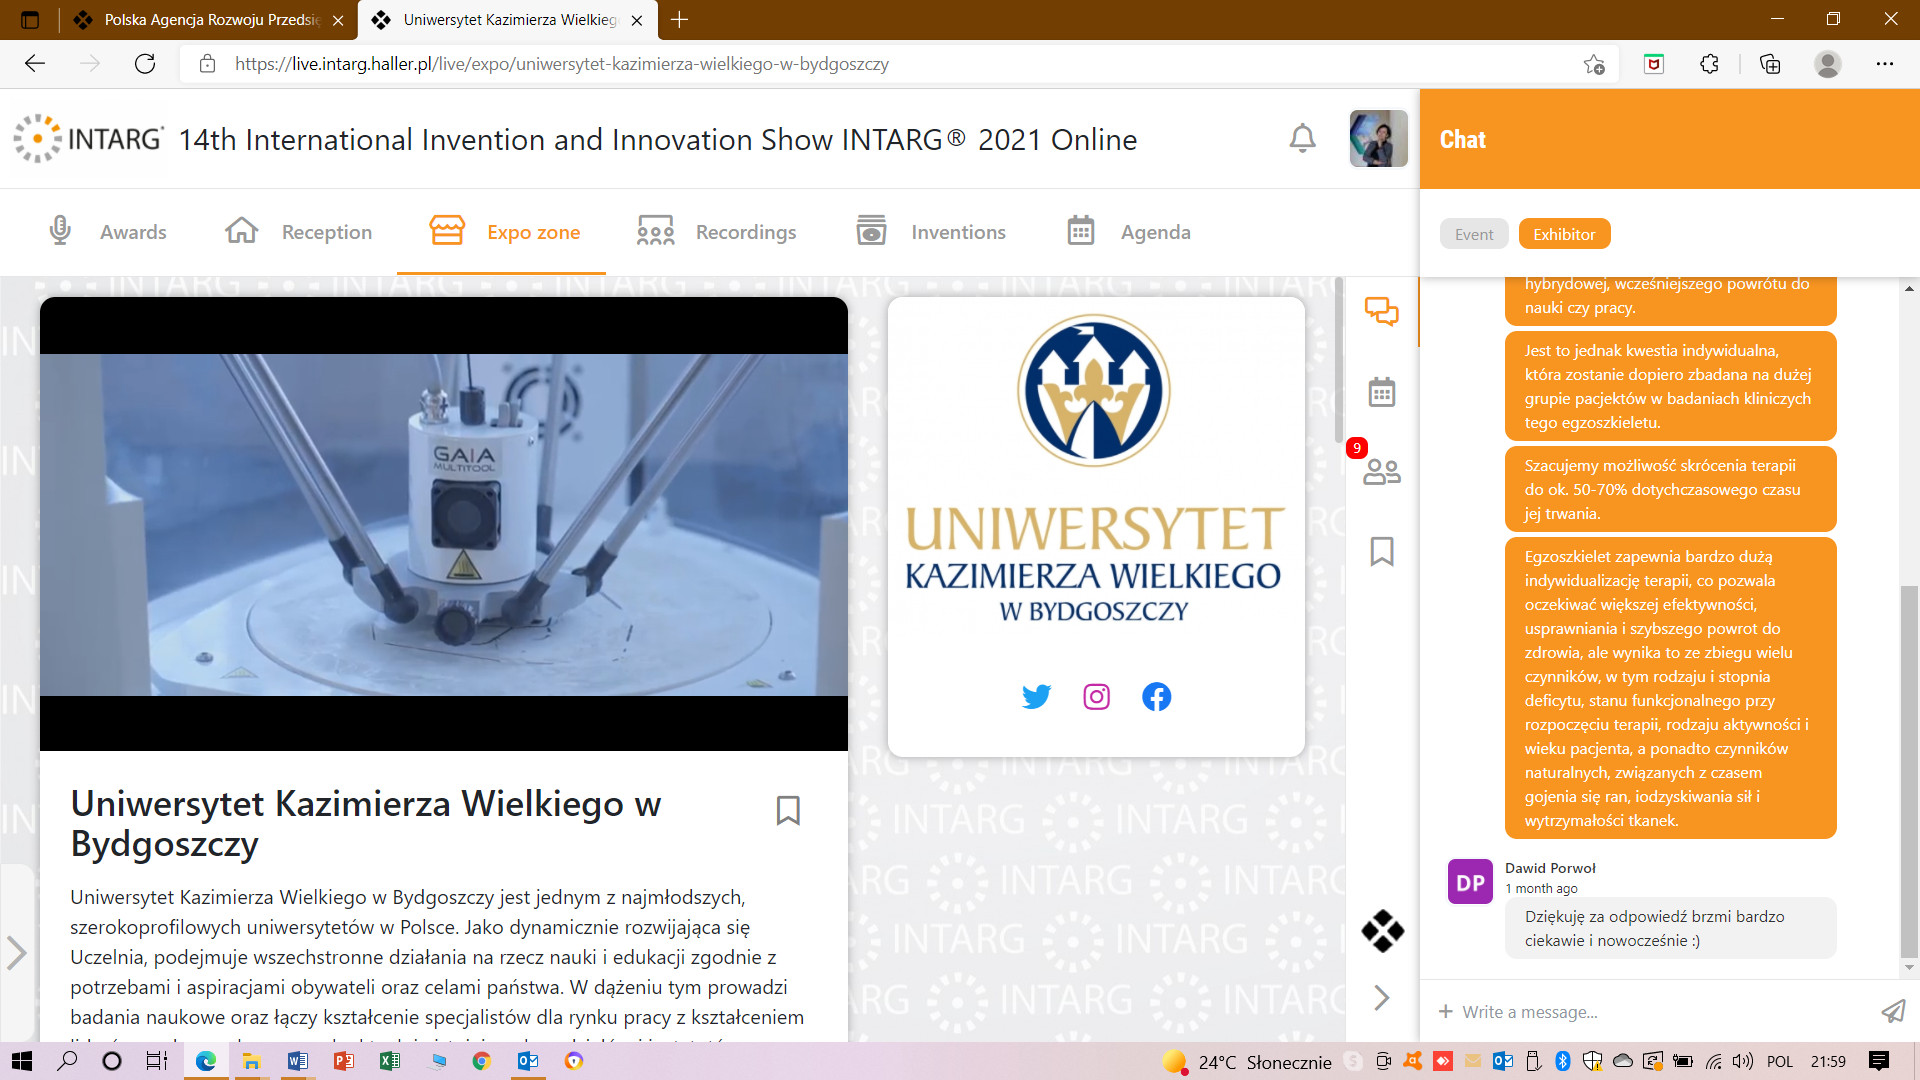This screenshot has height=1080, width=1920.
Task: Click the pocket shield extension icon
Action: (x=1654, y=64)
